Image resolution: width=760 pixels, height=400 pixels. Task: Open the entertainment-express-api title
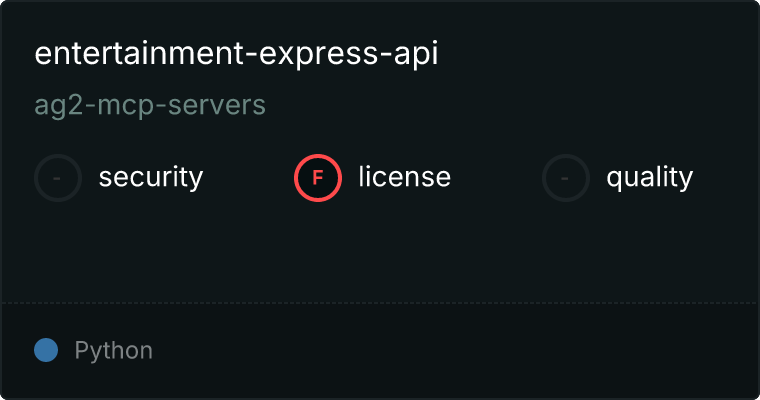coord(236,54)
